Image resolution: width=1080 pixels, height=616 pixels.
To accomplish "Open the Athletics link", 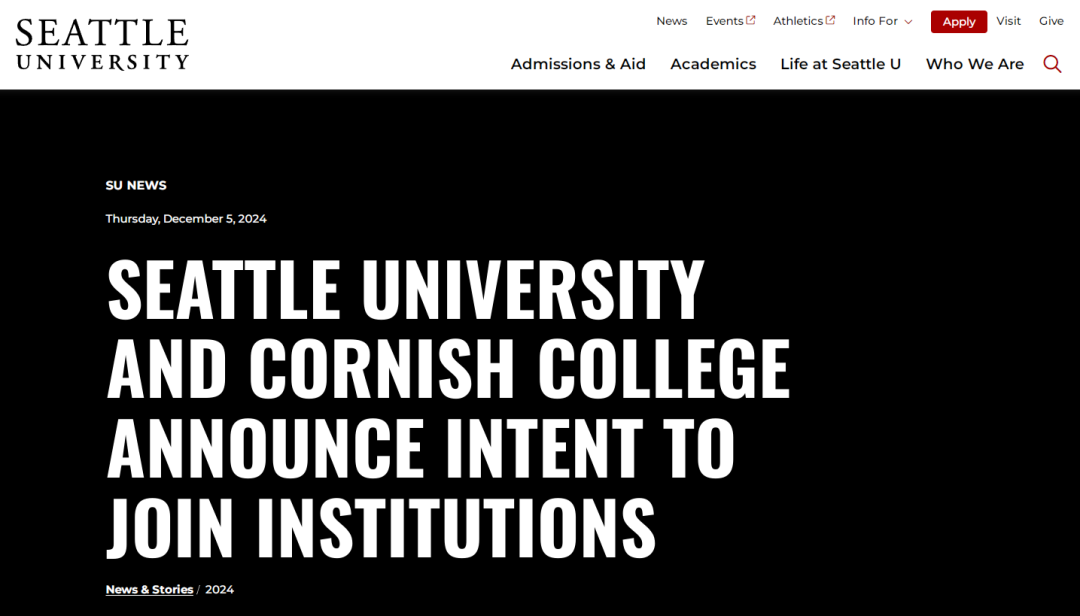I will [x=798, y=21].
